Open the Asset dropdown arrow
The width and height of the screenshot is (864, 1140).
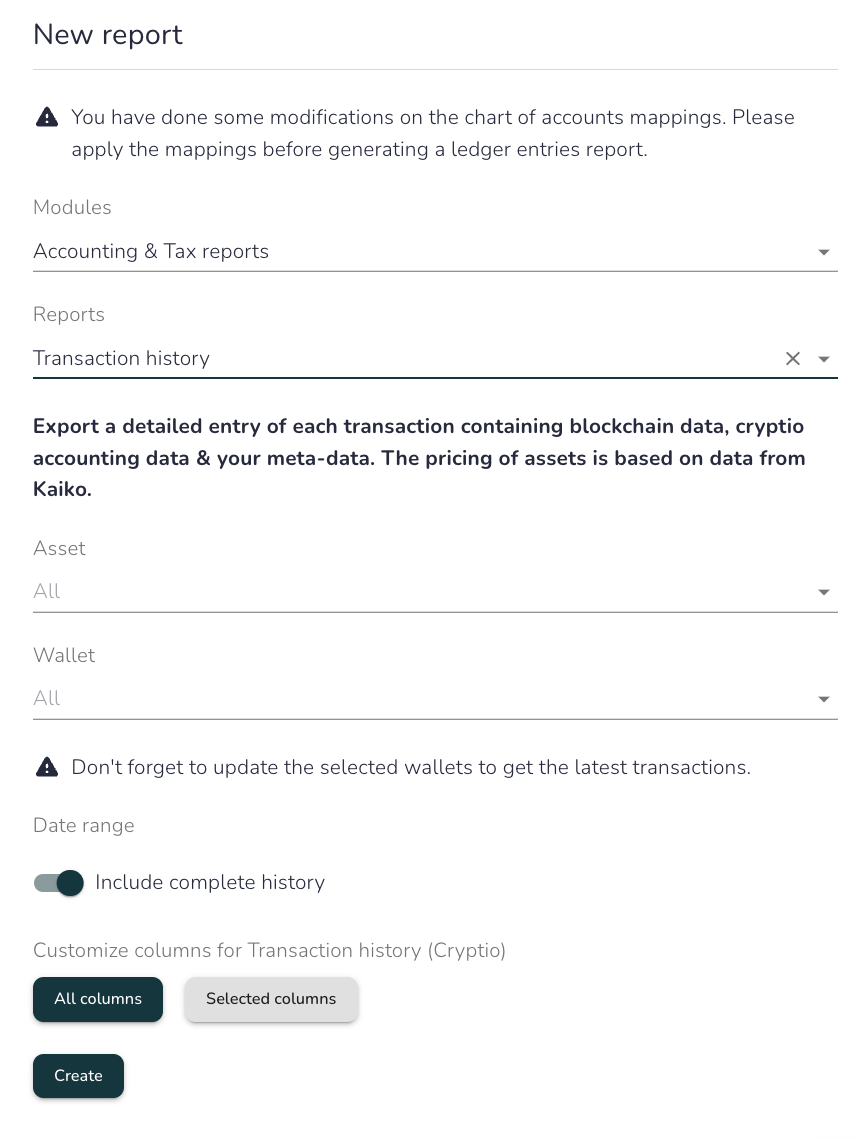tap(824, 593)
